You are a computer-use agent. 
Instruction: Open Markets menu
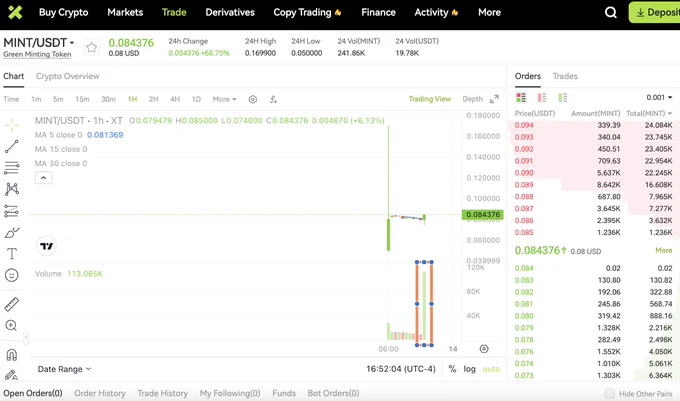[x=125, y=12]
